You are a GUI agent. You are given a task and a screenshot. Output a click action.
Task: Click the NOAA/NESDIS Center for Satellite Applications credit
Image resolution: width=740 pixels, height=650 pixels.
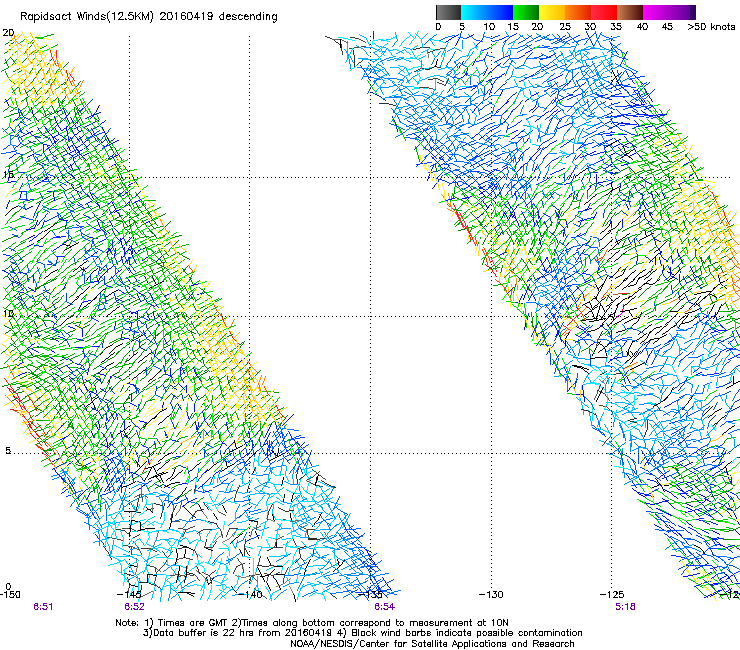coord(432,644)
